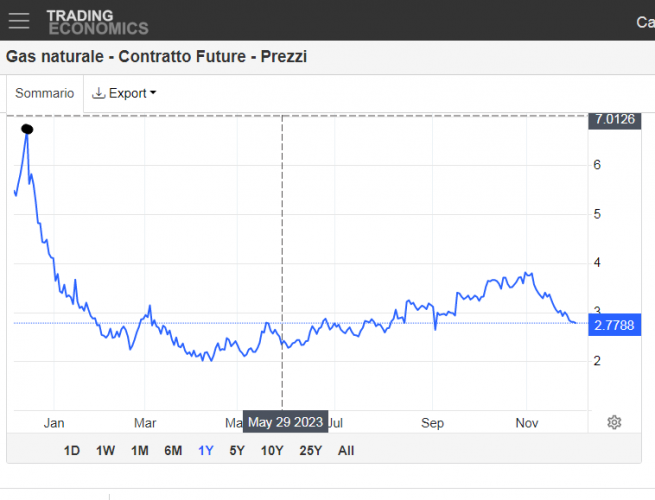Select the 1M time range
This screenshot has height=500, width=655.
pos(139,450)
